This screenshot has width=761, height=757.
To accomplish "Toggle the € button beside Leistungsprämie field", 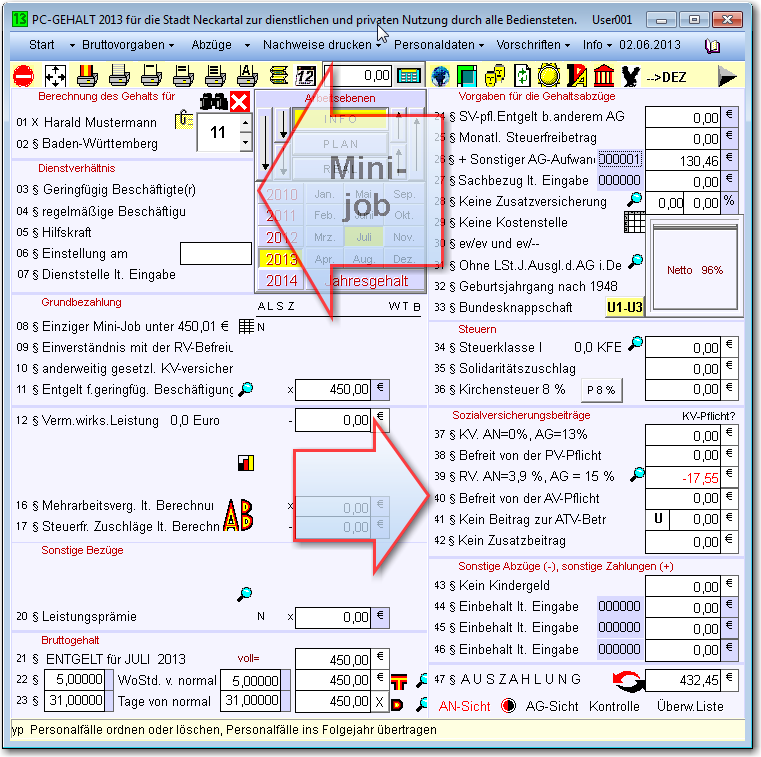I will [380, 617].
